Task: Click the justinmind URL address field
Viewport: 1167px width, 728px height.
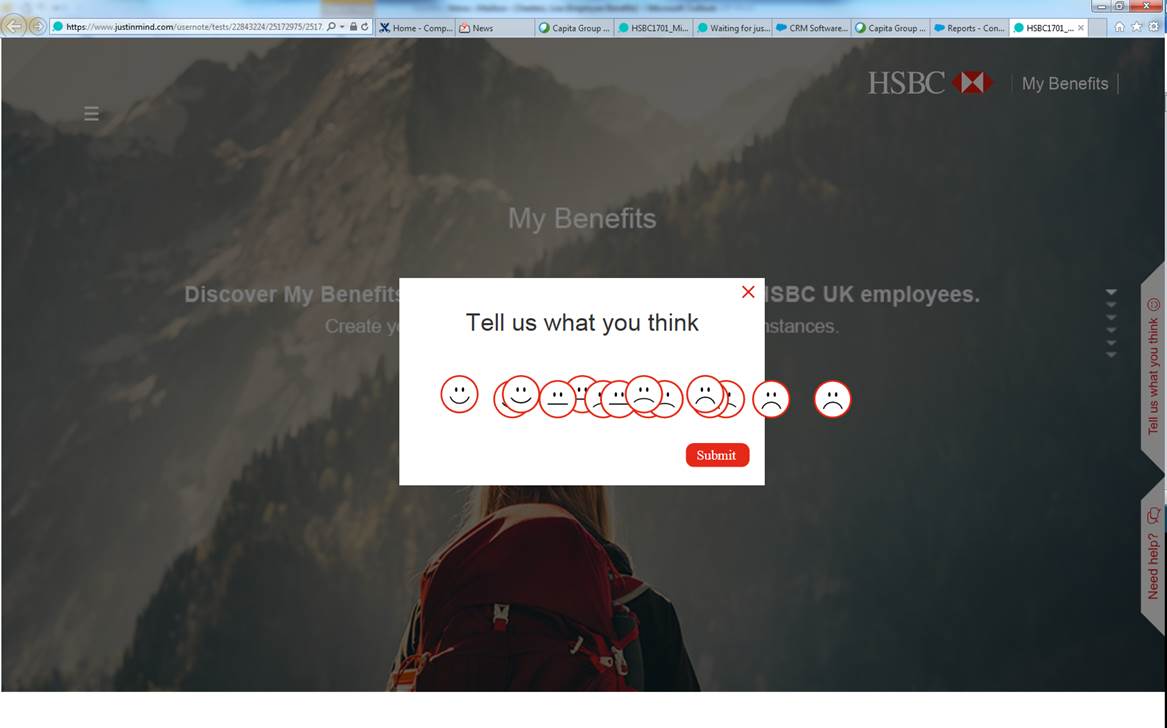Action: click(193, 27)
